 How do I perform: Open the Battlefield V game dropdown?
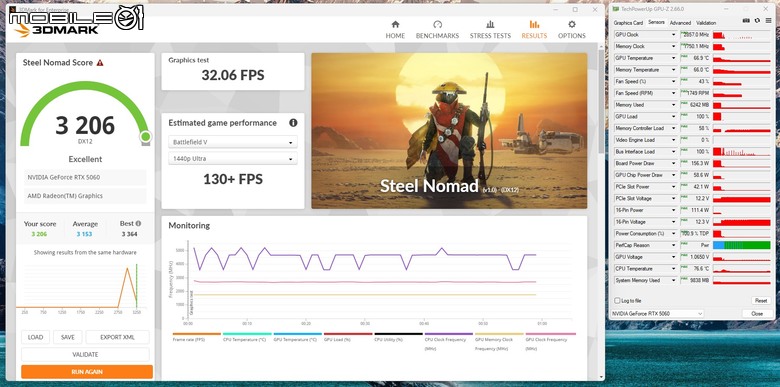point(233,142)
